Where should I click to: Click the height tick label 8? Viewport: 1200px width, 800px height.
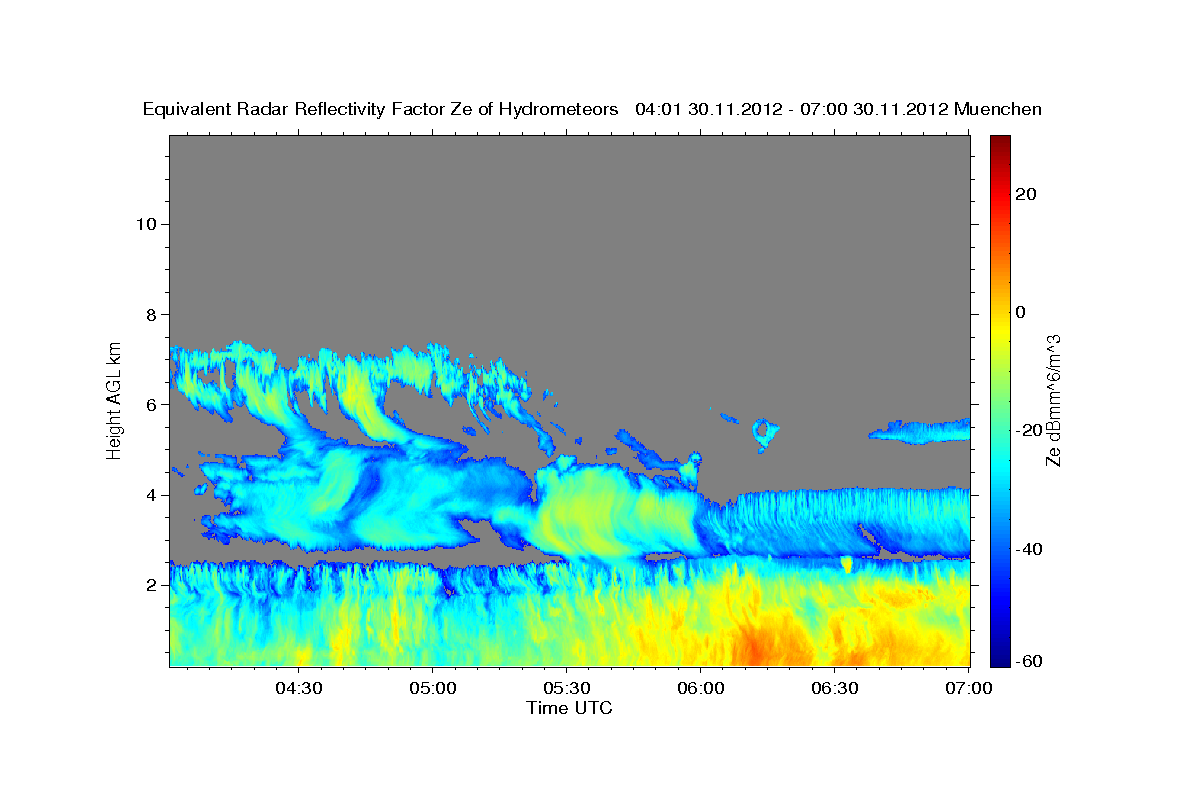coord(152,314)
